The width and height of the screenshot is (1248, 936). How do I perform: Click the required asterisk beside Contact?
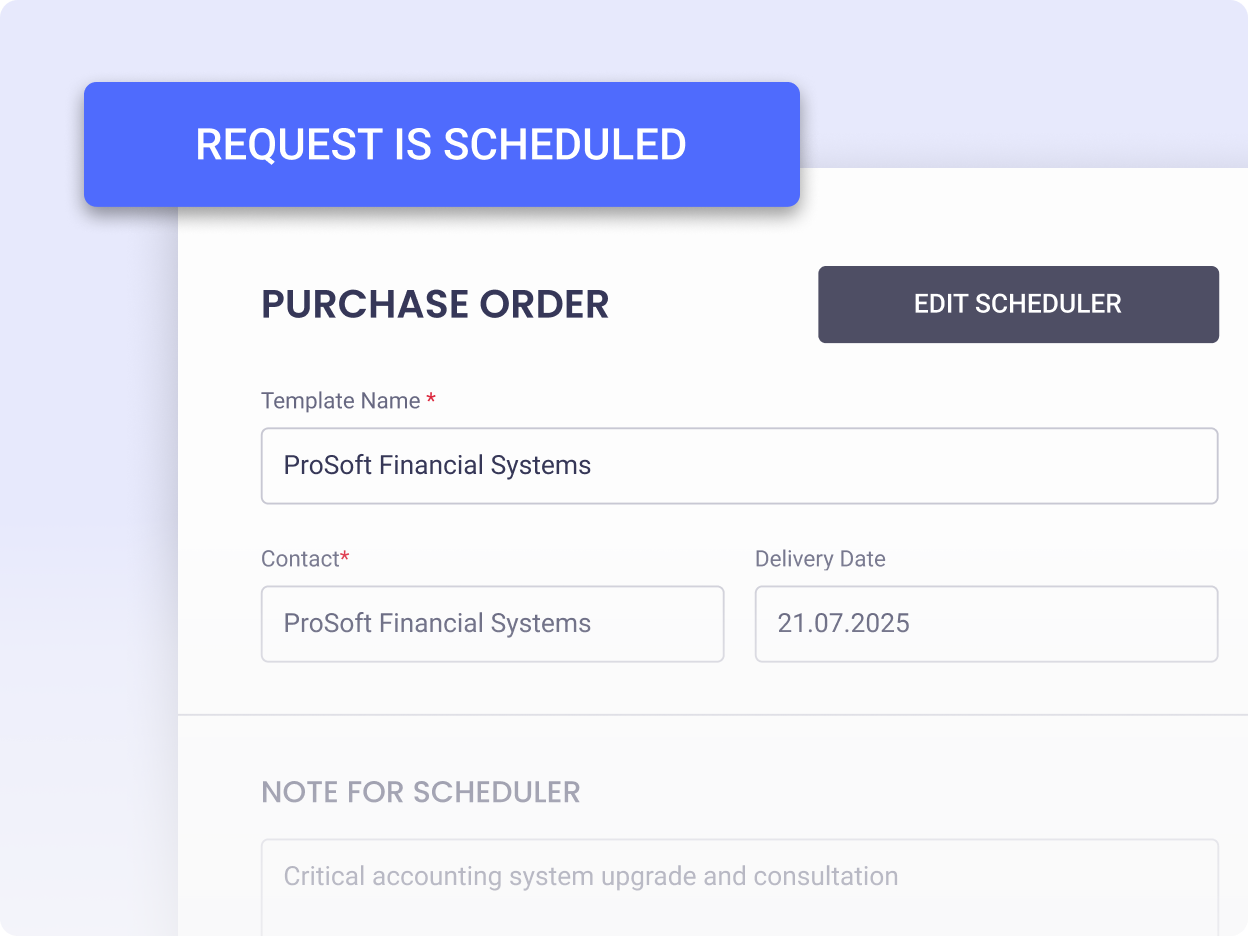pos(344,556)
